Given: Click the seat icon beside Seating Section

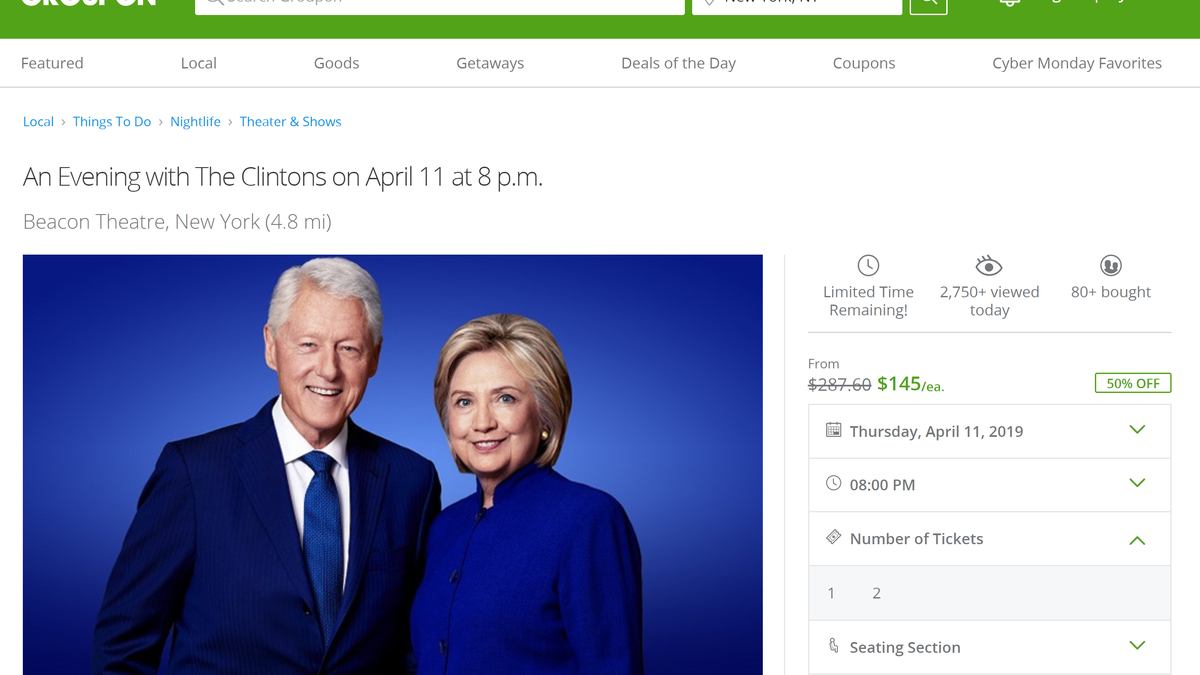Looking at the screenshot, I should (x=833, y=646).
